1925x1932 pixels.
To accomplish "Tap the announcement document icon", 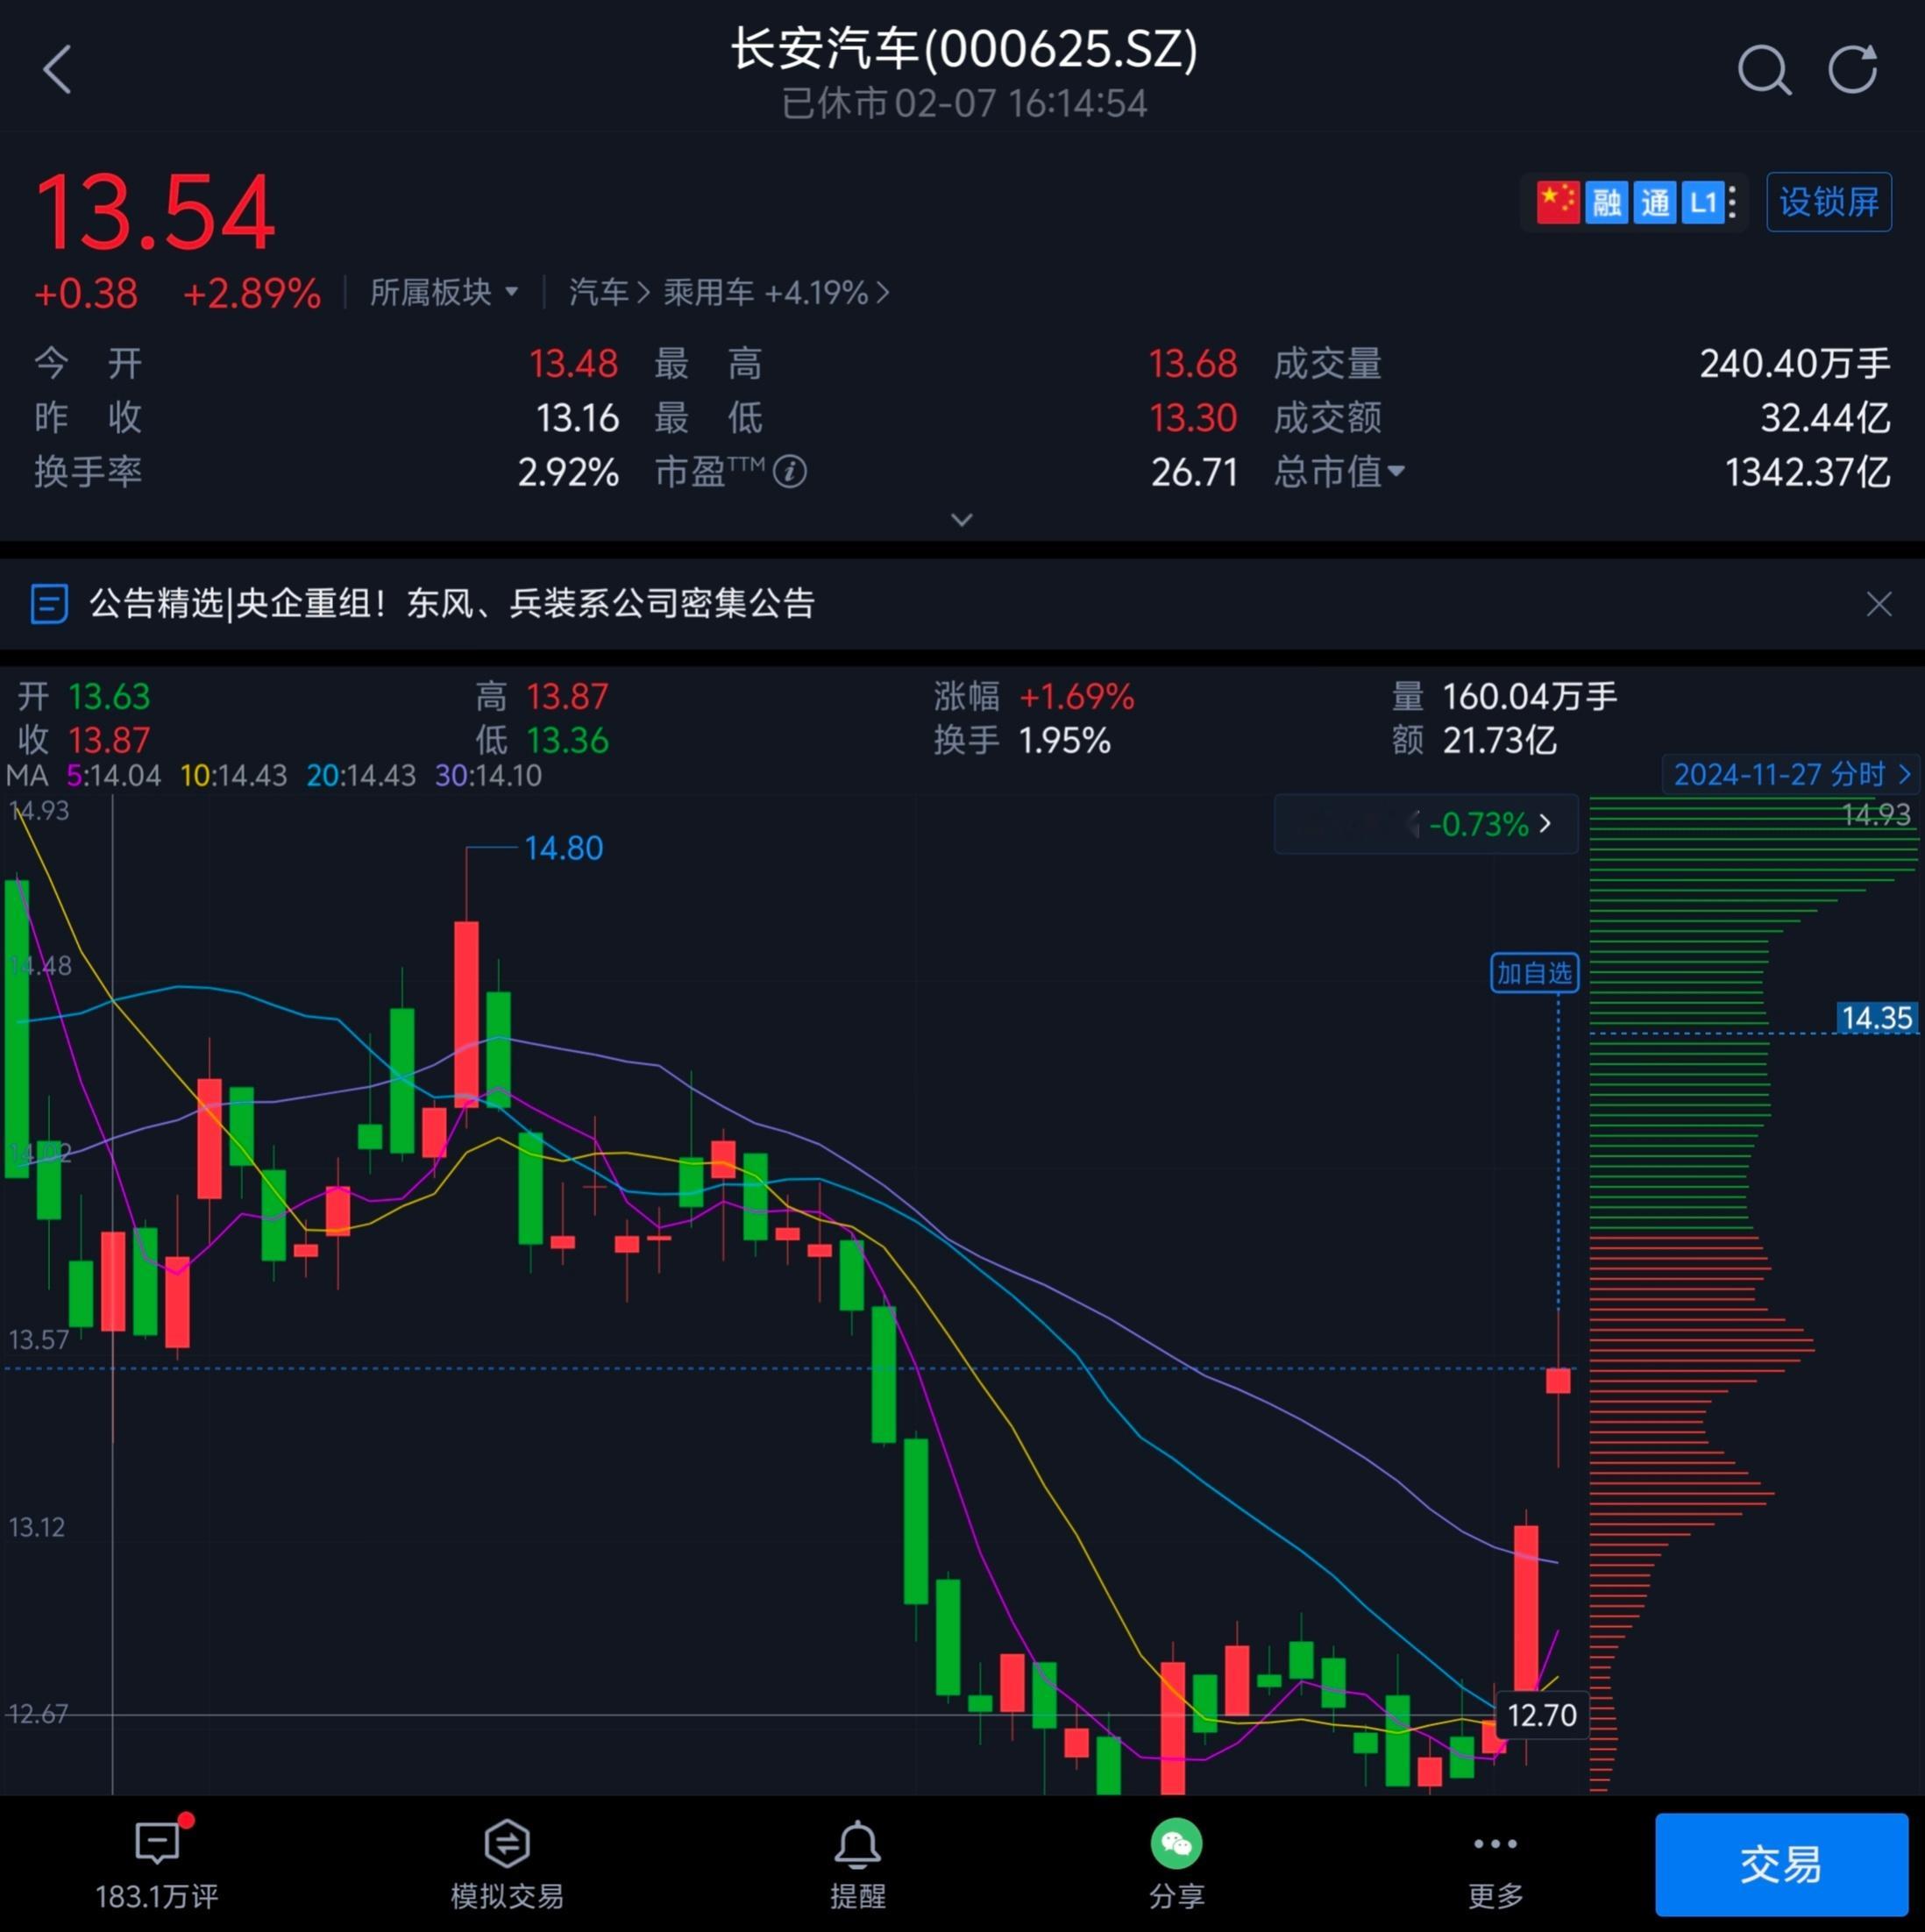I will (x=49, y=604).
